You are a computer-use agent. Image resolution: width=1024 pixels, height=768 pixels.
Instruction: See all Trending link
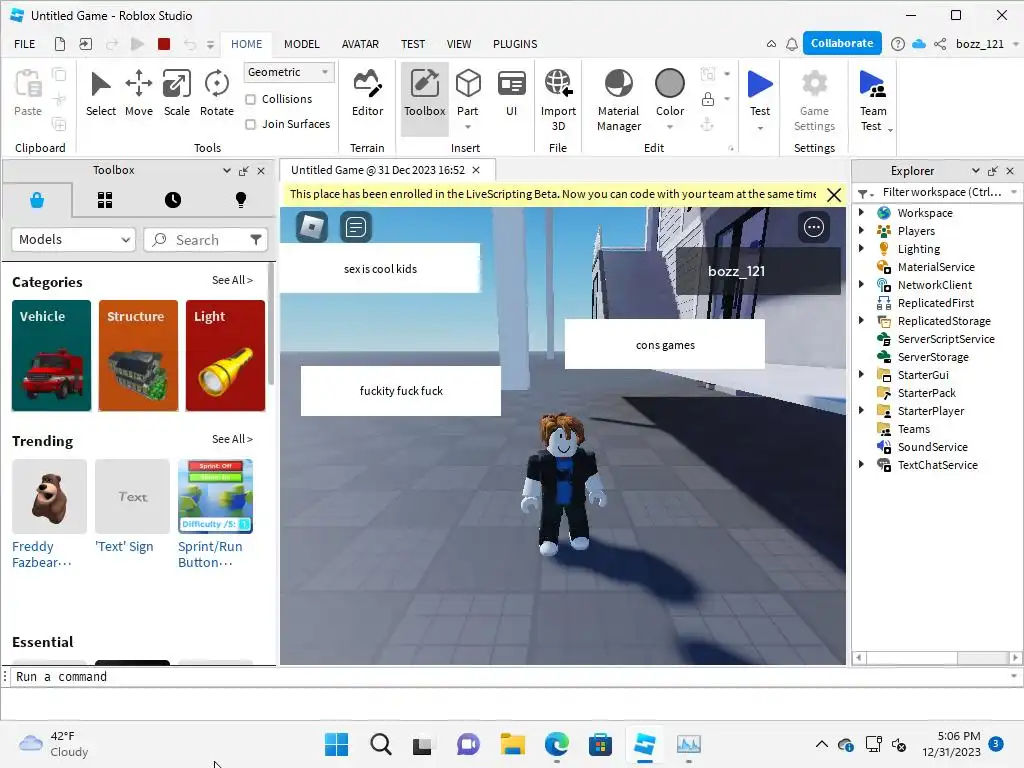coord(232,440)
